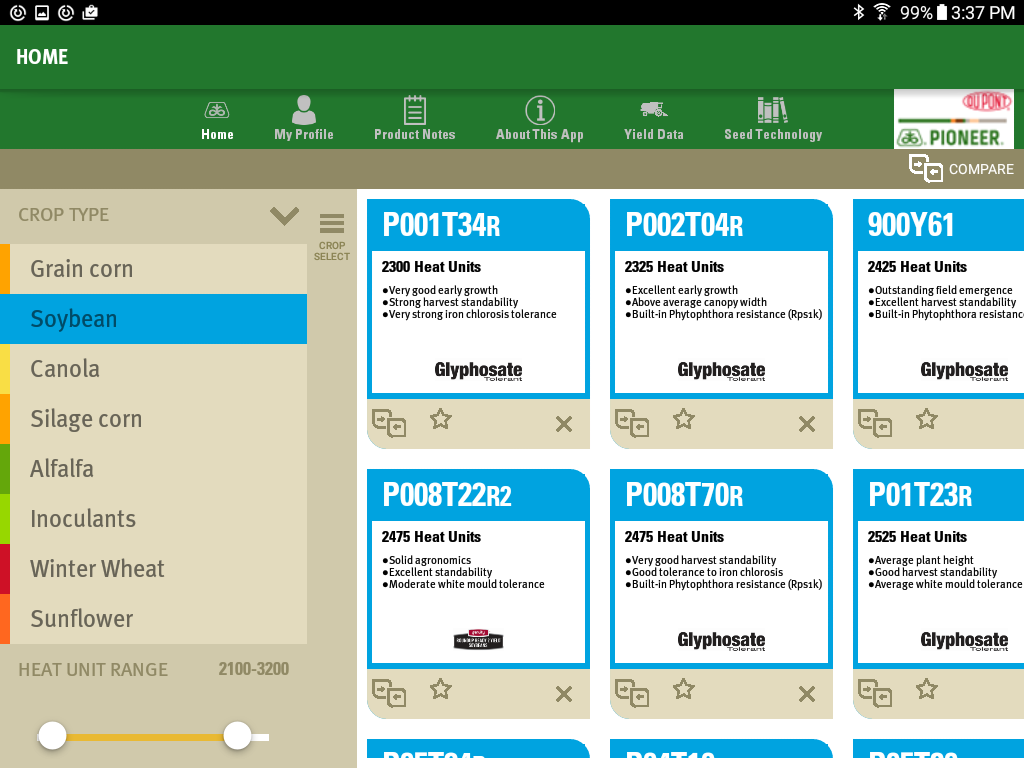Click the minimum heat unit slider handle

(52, 736)
